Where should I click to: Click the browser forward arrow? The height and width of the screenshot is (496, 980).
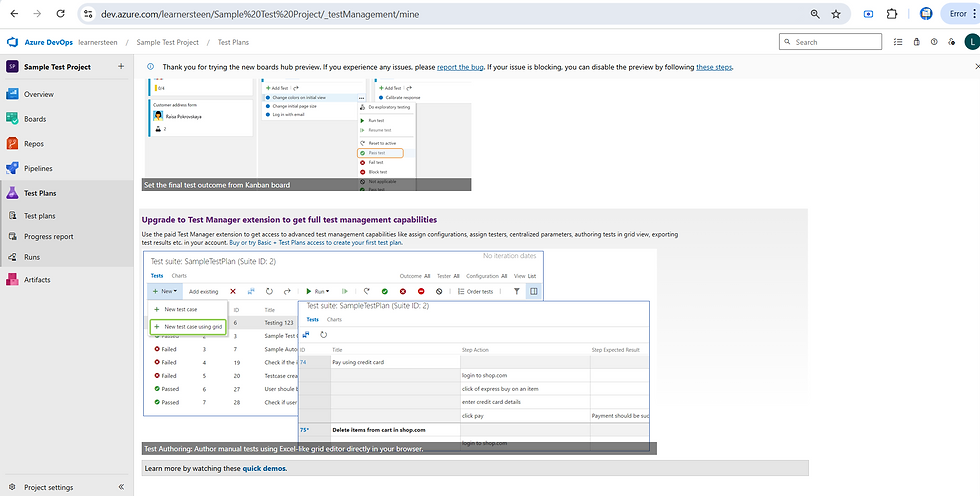tap(38, 14)
